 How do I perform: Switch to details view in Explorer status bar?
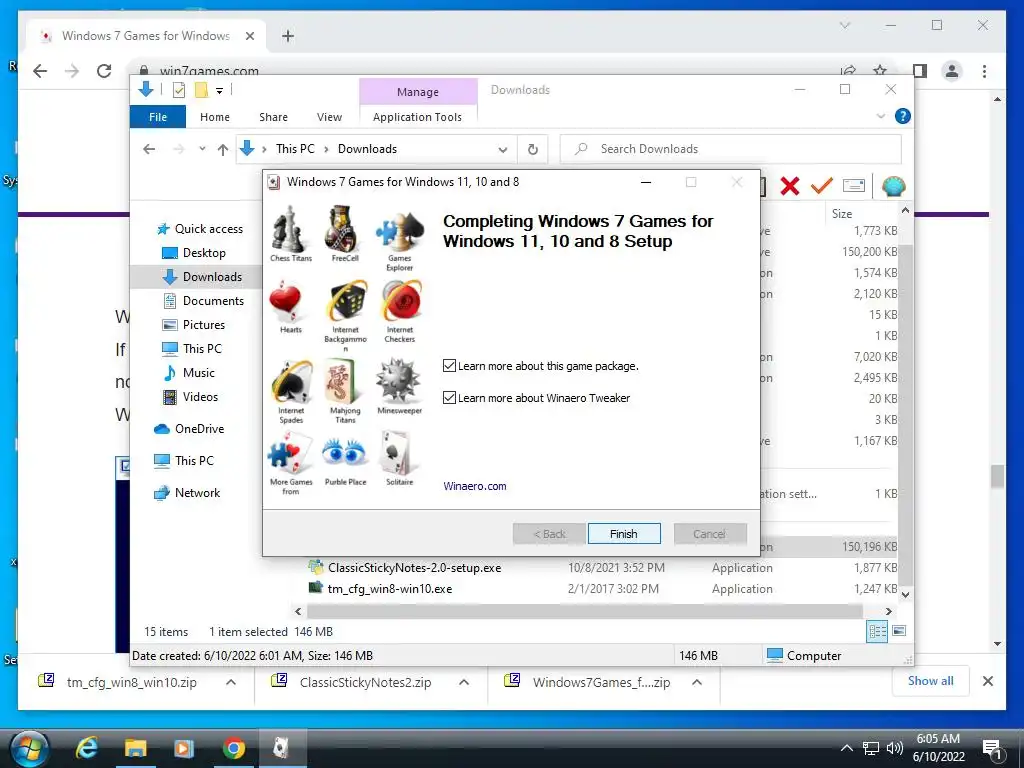click(877, 631)
